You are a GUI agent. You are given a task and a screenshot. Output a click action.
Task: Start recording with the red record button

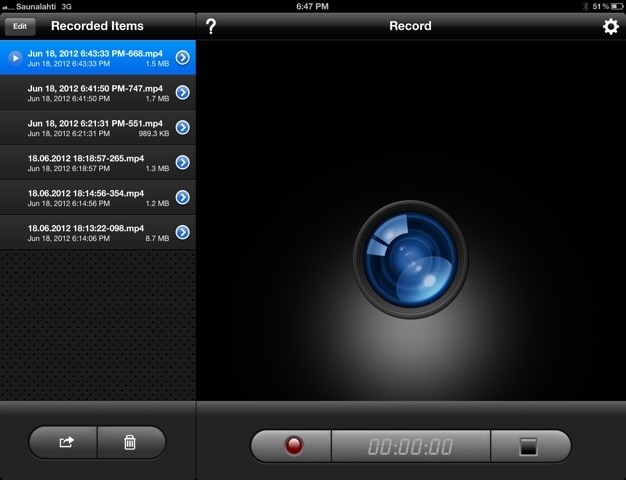[291, 446]
